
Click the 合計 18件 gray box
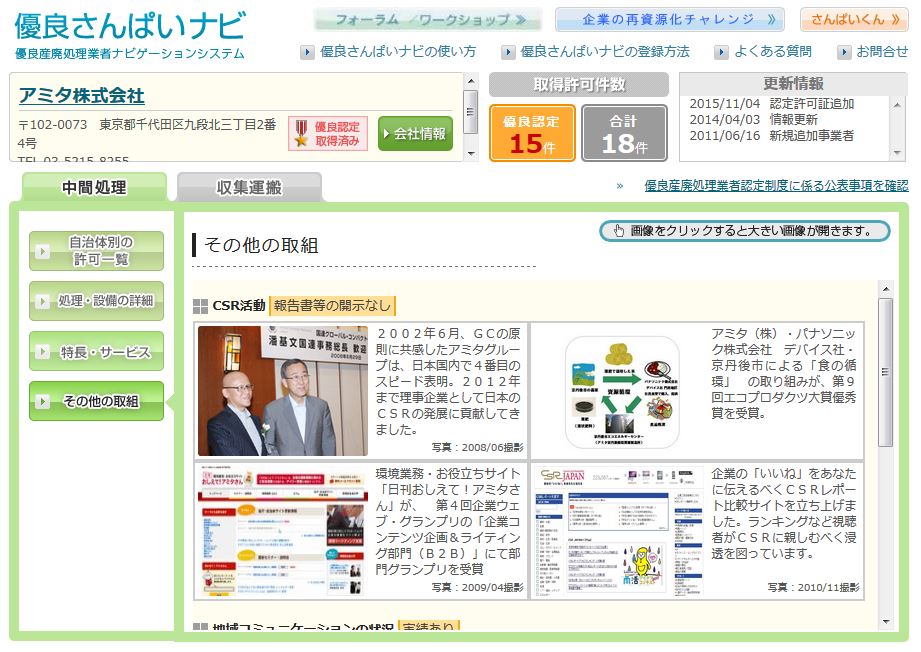pyautogui.click(x=624, y=133)
